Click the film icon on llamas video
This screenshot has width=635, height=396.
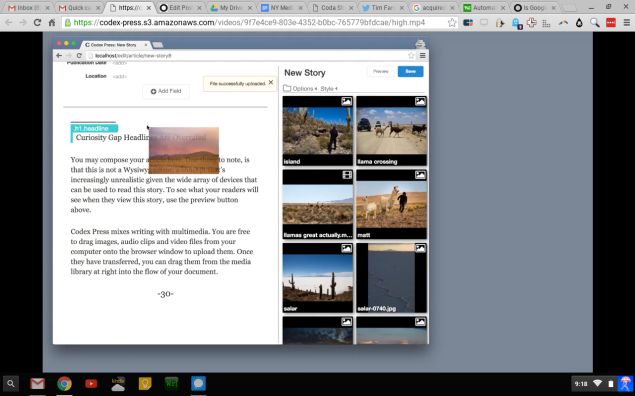pyautogui.click(x=347, y=175)
